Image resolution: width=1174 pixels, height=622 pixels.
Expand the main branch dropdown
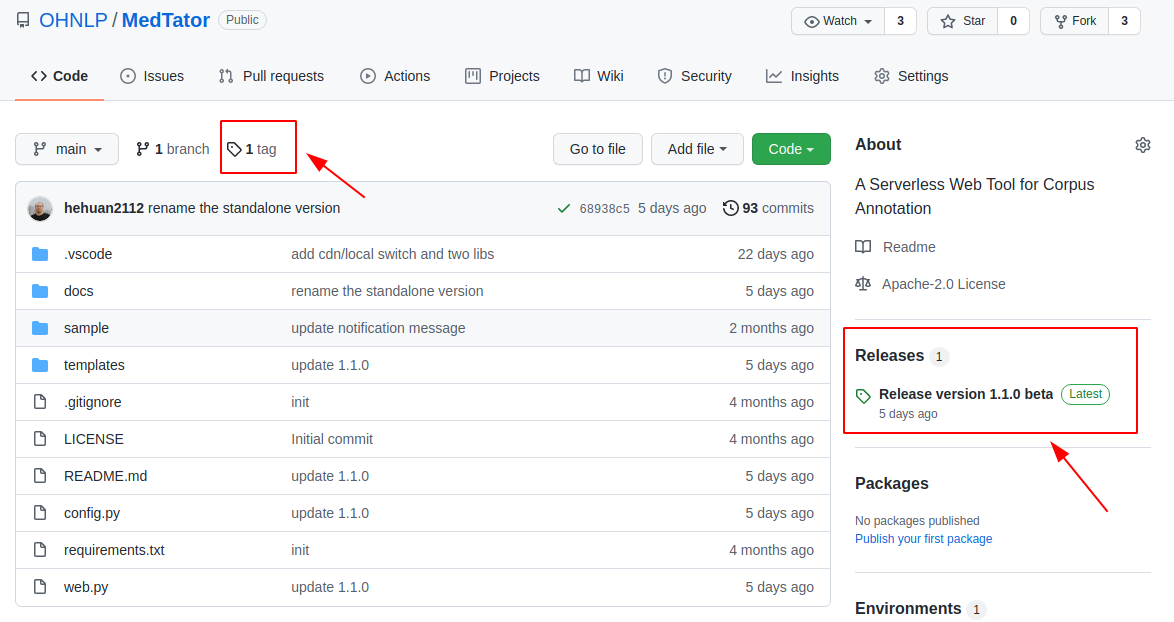(x=67, y=149)
